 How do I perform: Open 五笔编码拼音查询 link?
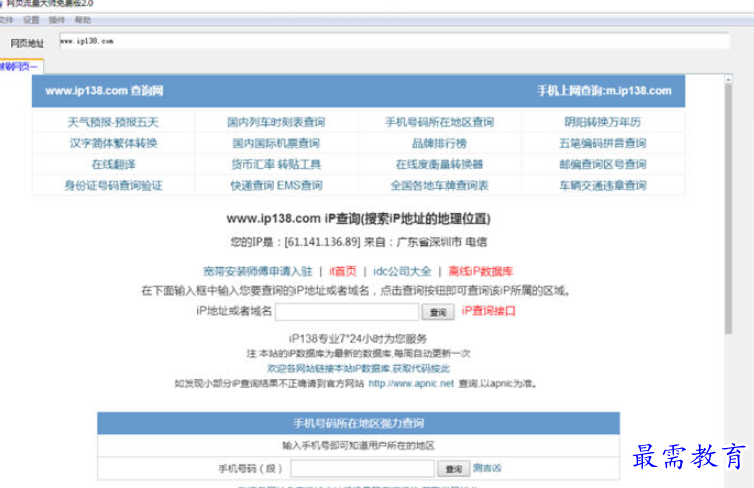click(x=603, y=143)
